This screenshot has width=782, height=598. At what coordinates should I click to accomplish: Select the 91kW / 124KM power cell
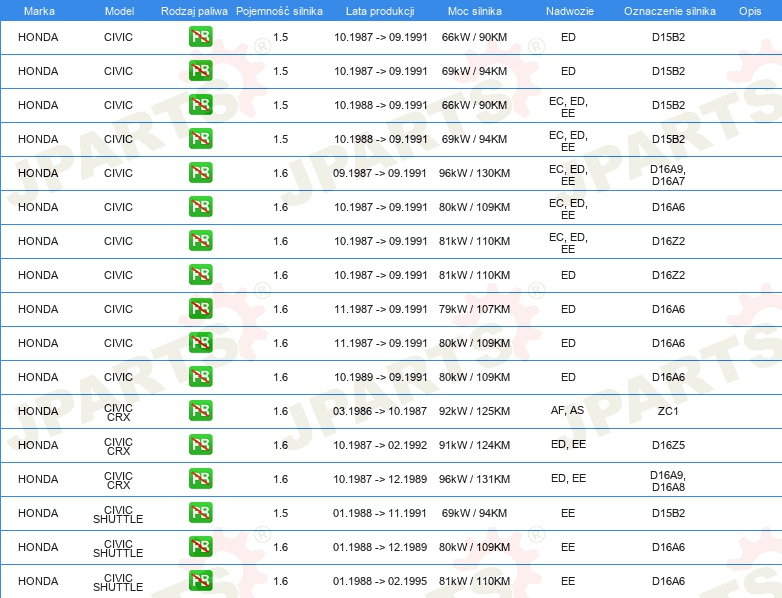pyautogui.click(x=474, y=445)
